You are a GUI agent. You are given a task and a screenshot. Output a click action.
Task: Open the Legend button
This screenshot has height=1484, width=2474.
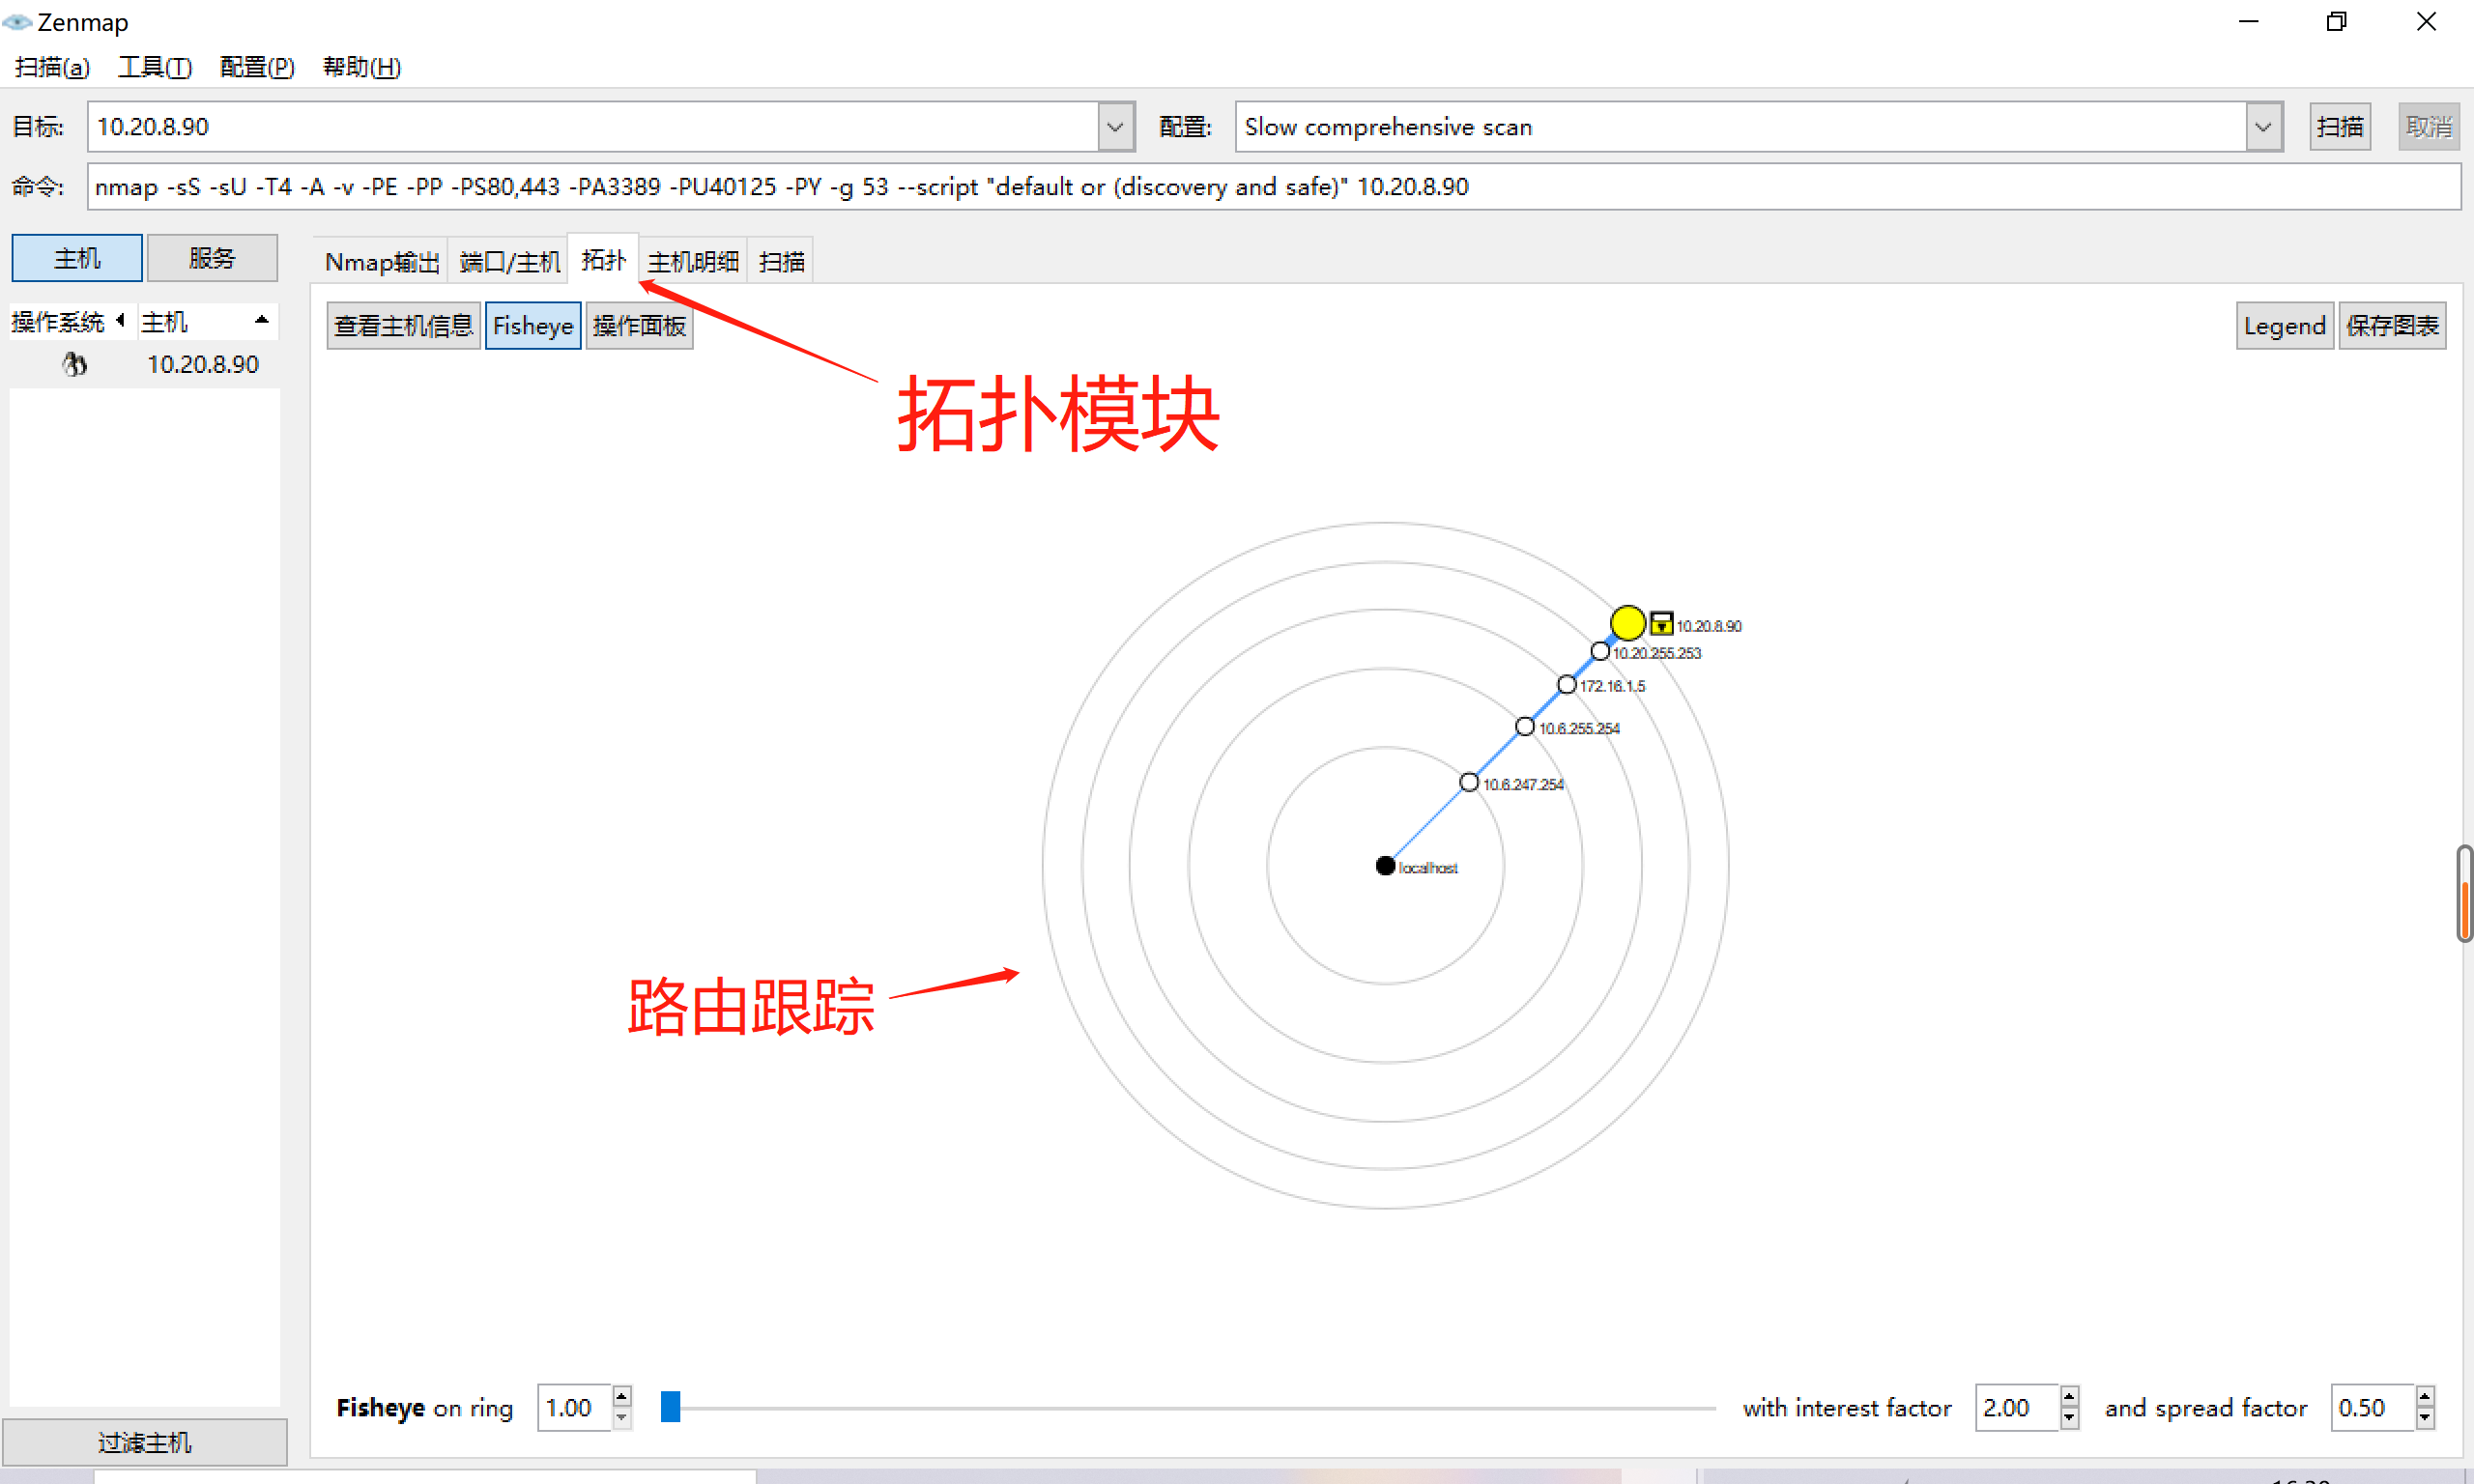click(2284, 326)
